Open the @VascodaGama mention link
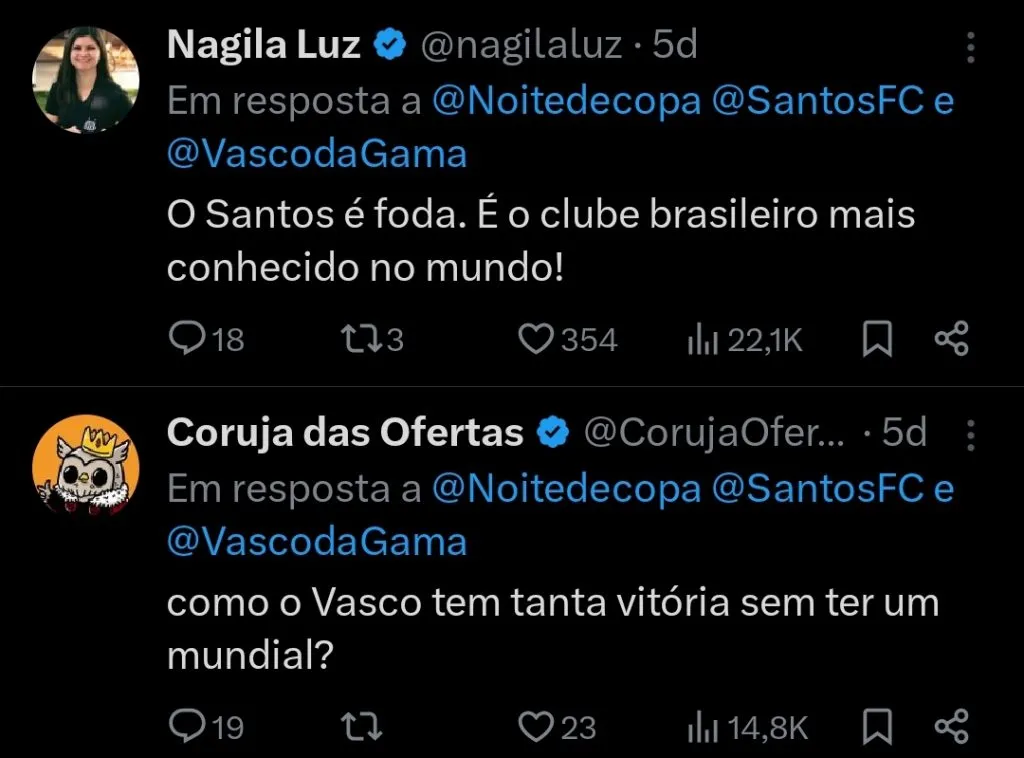Screen dimensions: 1024x758 point(316,152)
